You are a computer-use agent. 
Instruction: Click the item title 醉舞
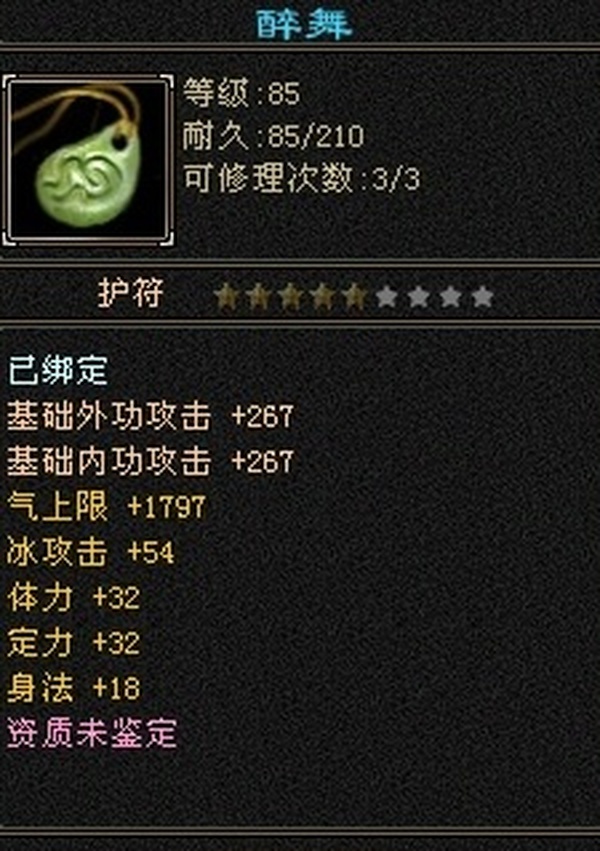pos(304,23)
